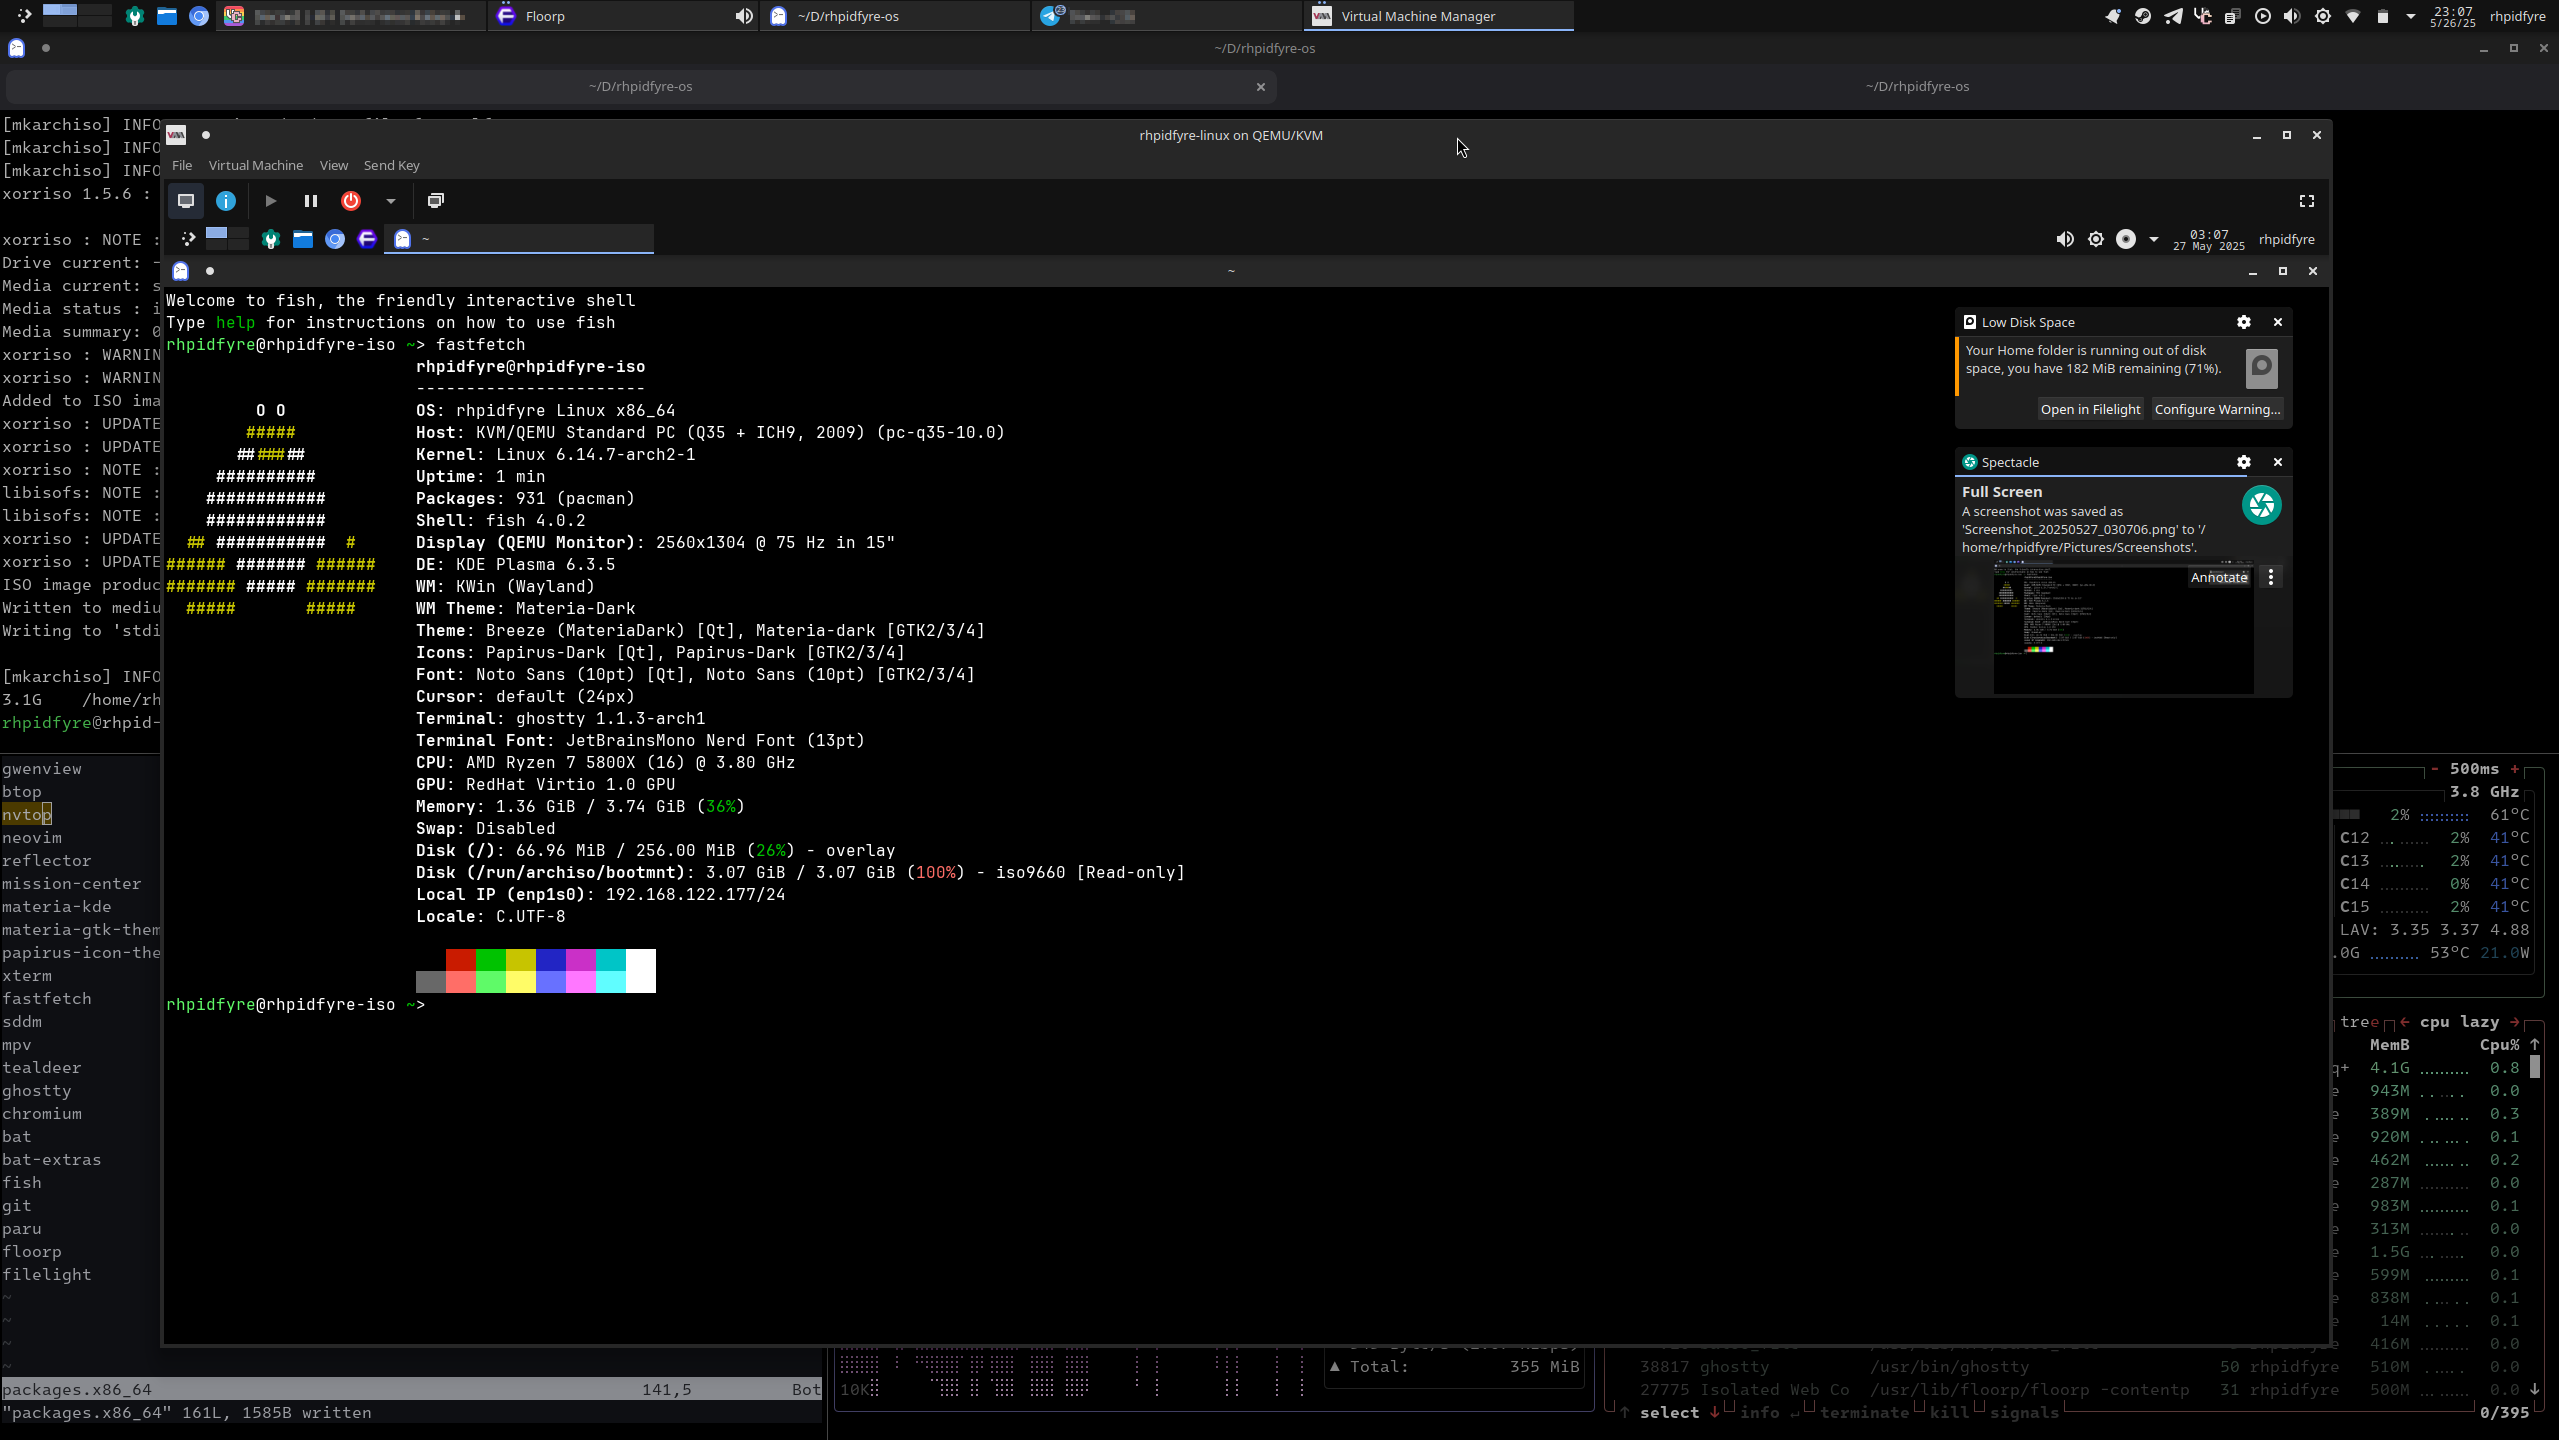Screen dimensions: 2559x1440
Task: Open guest volume tray icon
Action: point(2065,239)
